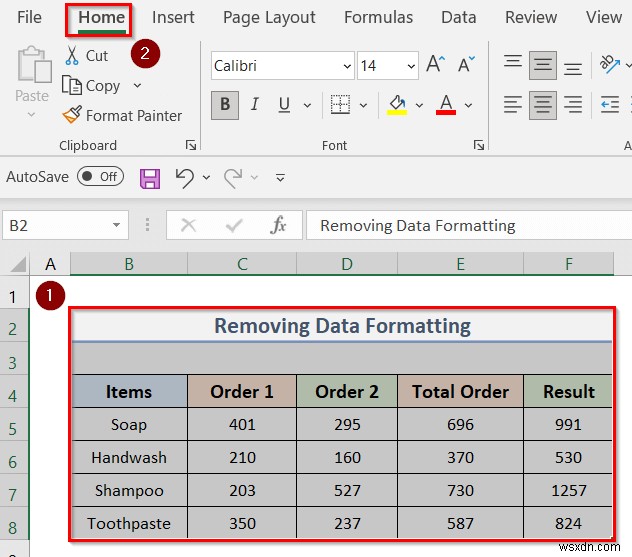Click the Decrease Indent icon
Viewport: 632px width, 557px height.
[610, 105]
